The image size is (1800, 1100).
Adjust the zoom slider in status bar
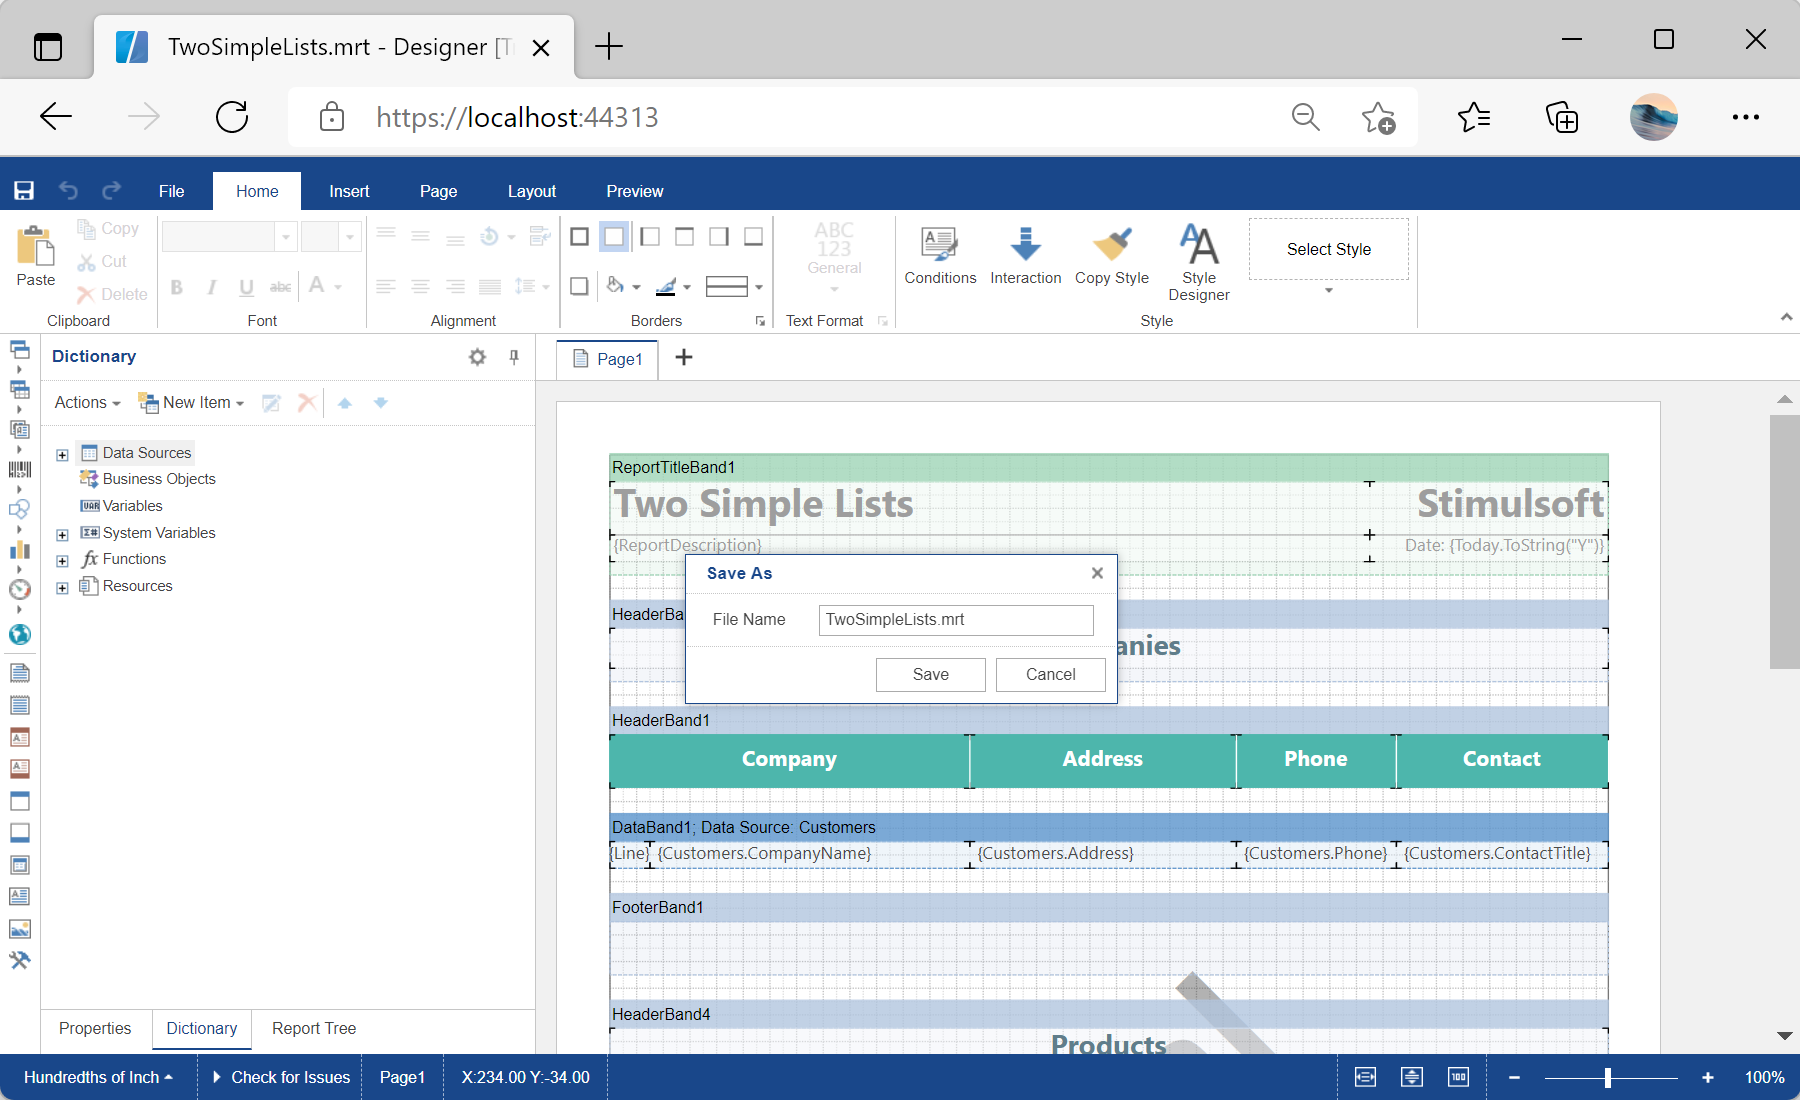point(1608,1078)
